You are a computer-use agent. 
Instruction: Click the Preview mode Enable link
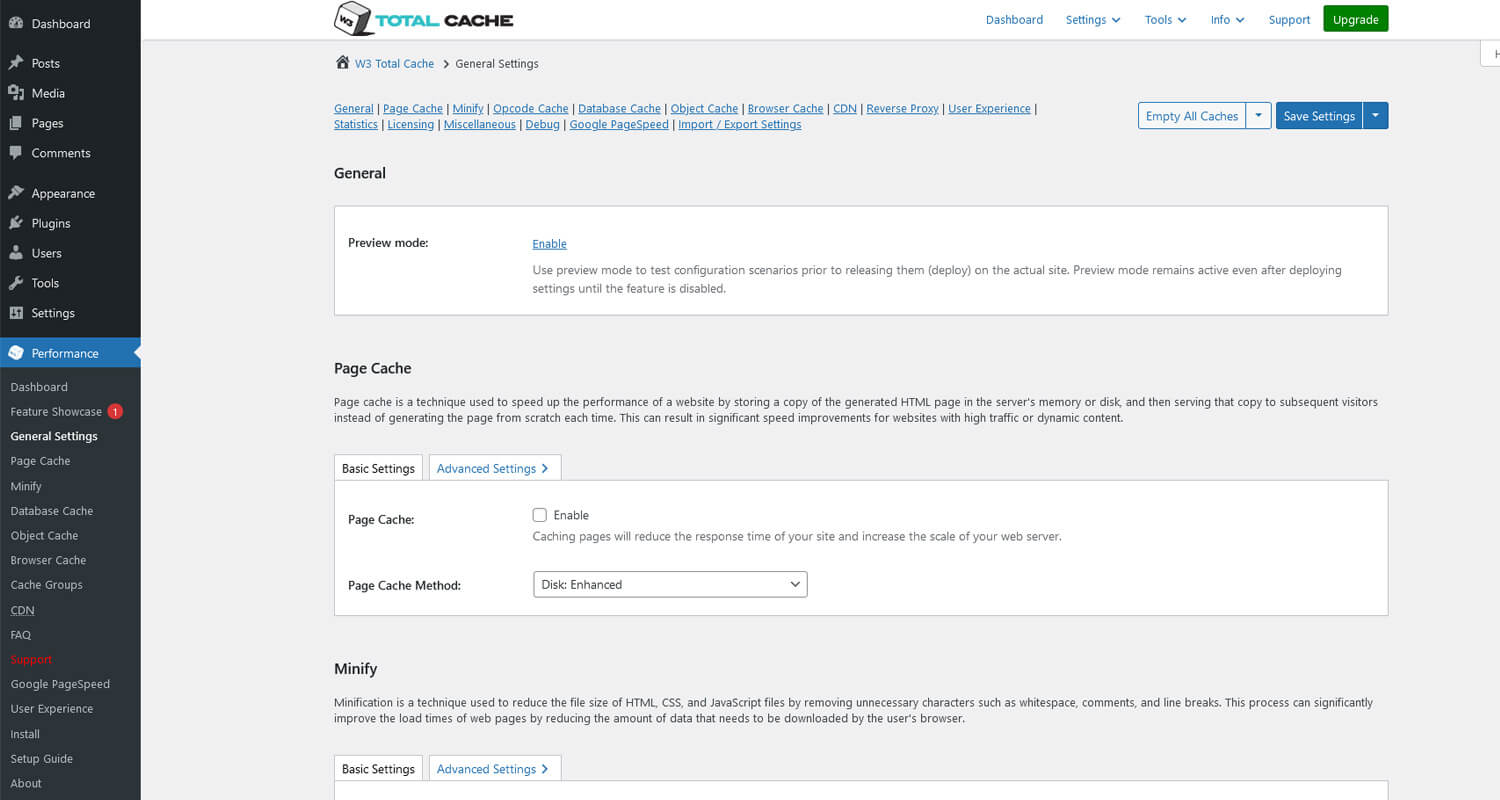pyautogui.click(x=549, y=244)
